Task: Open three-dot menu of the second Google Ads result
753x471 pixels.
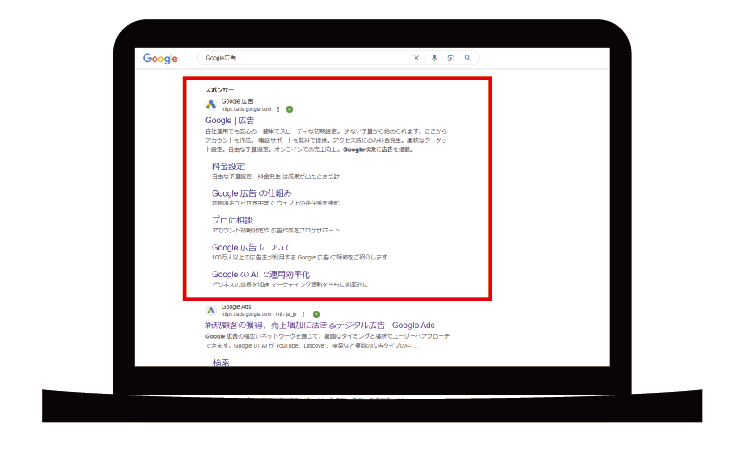Action: [304, 314]
